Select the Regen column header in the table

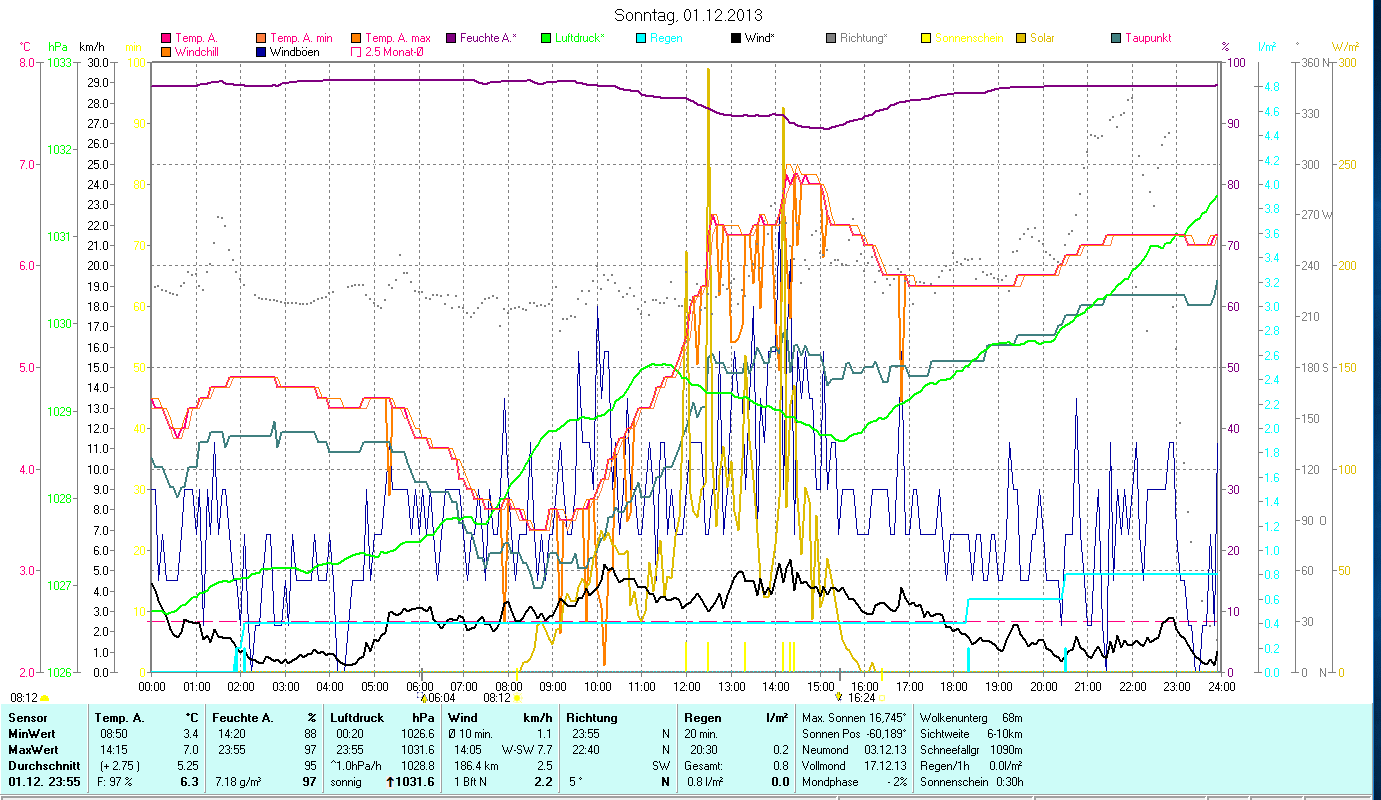[x=701, y=718]
